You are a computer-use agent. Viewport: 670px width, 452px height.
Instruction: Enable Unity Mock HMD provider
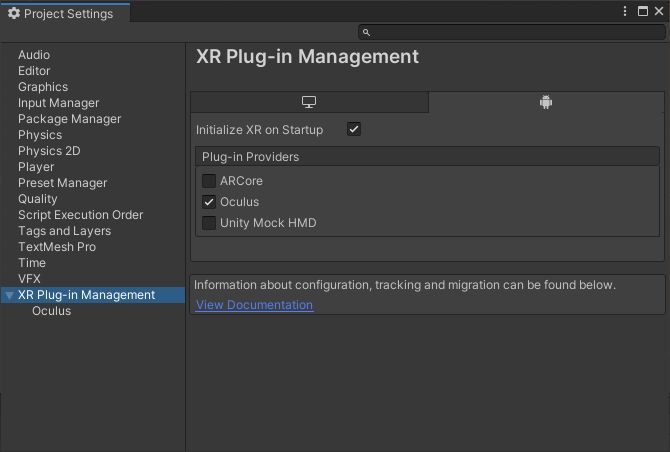(209, 223)
